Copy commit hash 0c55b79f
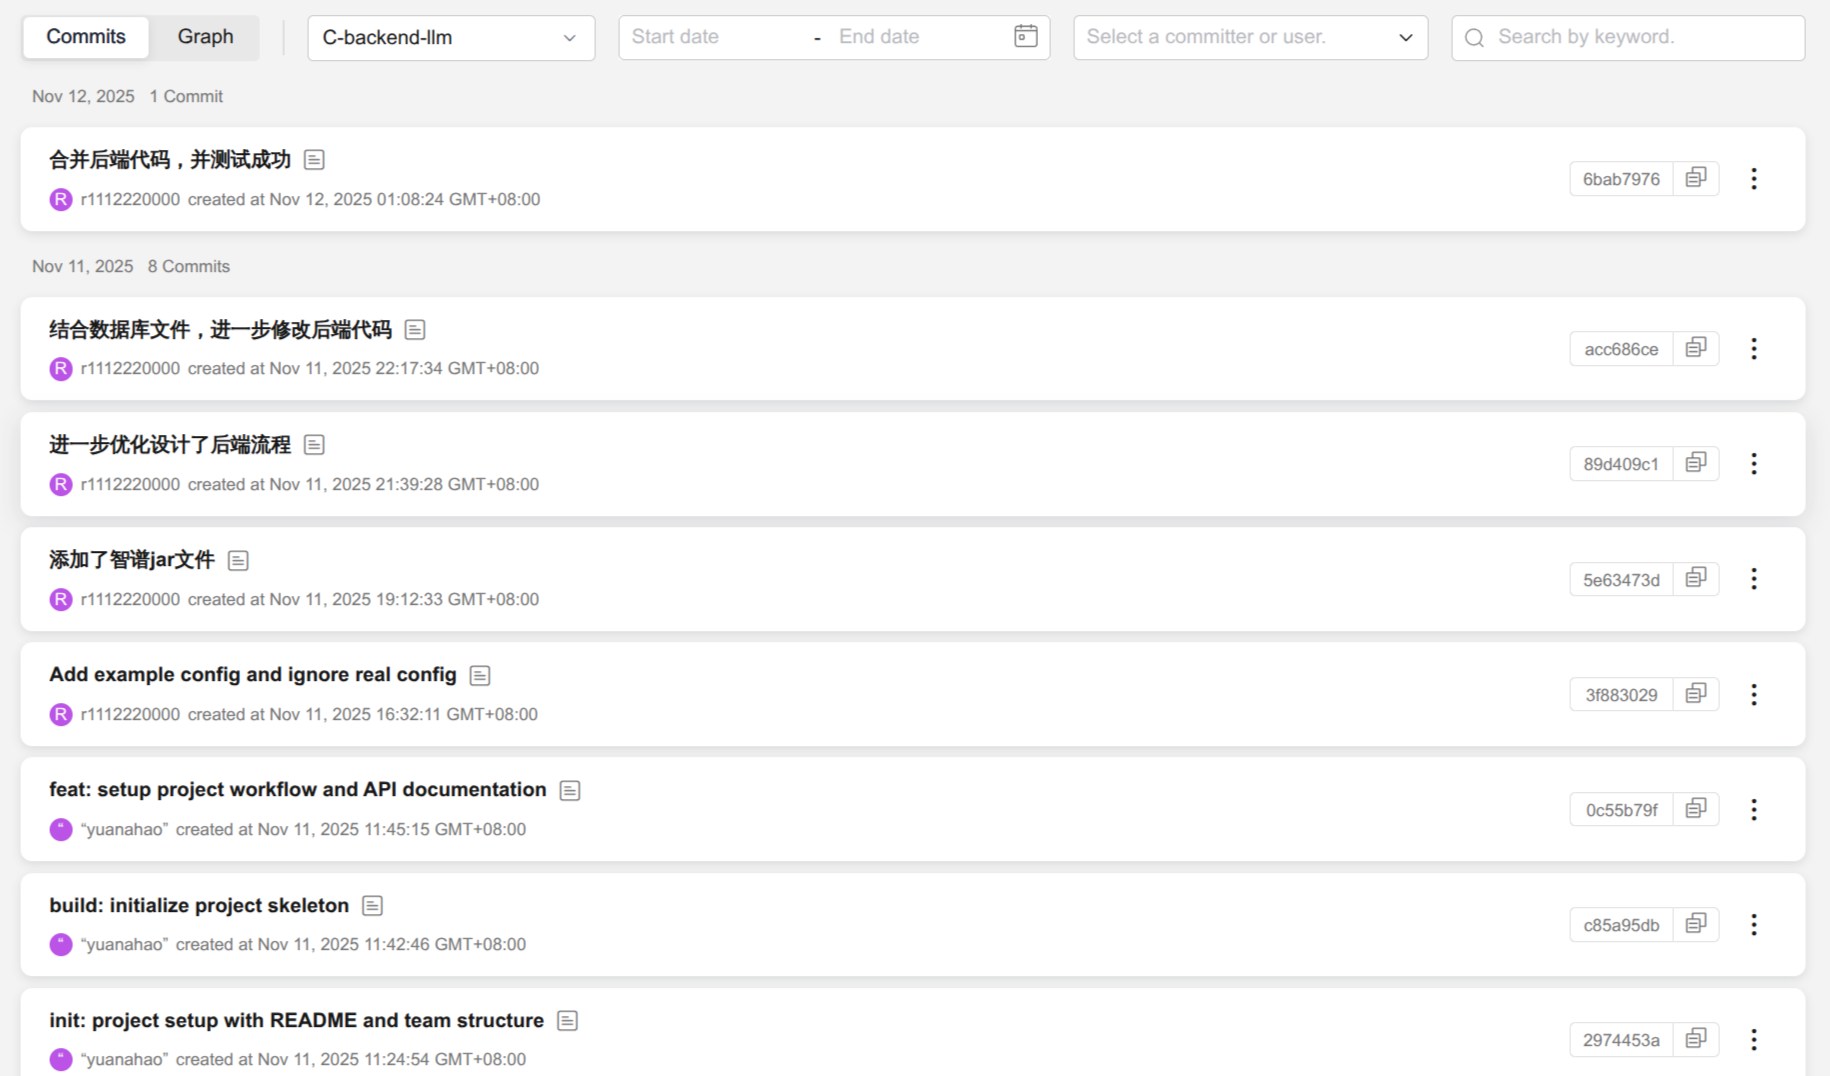The height and width of the screenshot is (1076, 1830). click(1696, 808)
